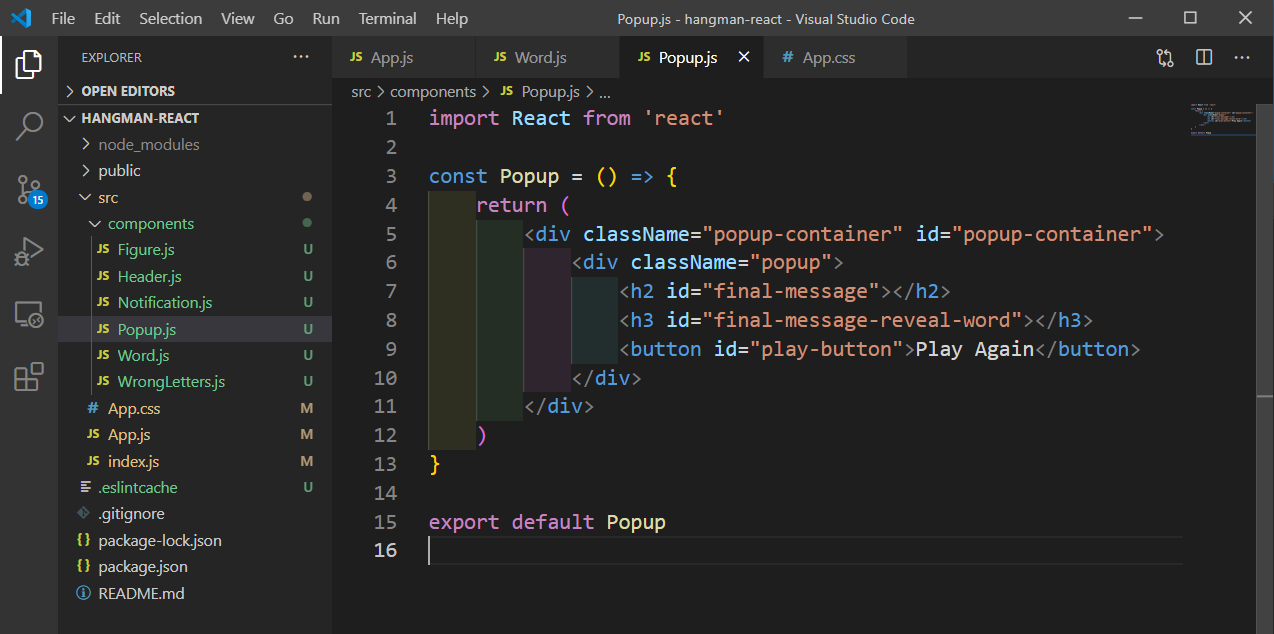The image size is (1274, 634).
Task: Click the code minimap preview
Action: click(1222, 118)
